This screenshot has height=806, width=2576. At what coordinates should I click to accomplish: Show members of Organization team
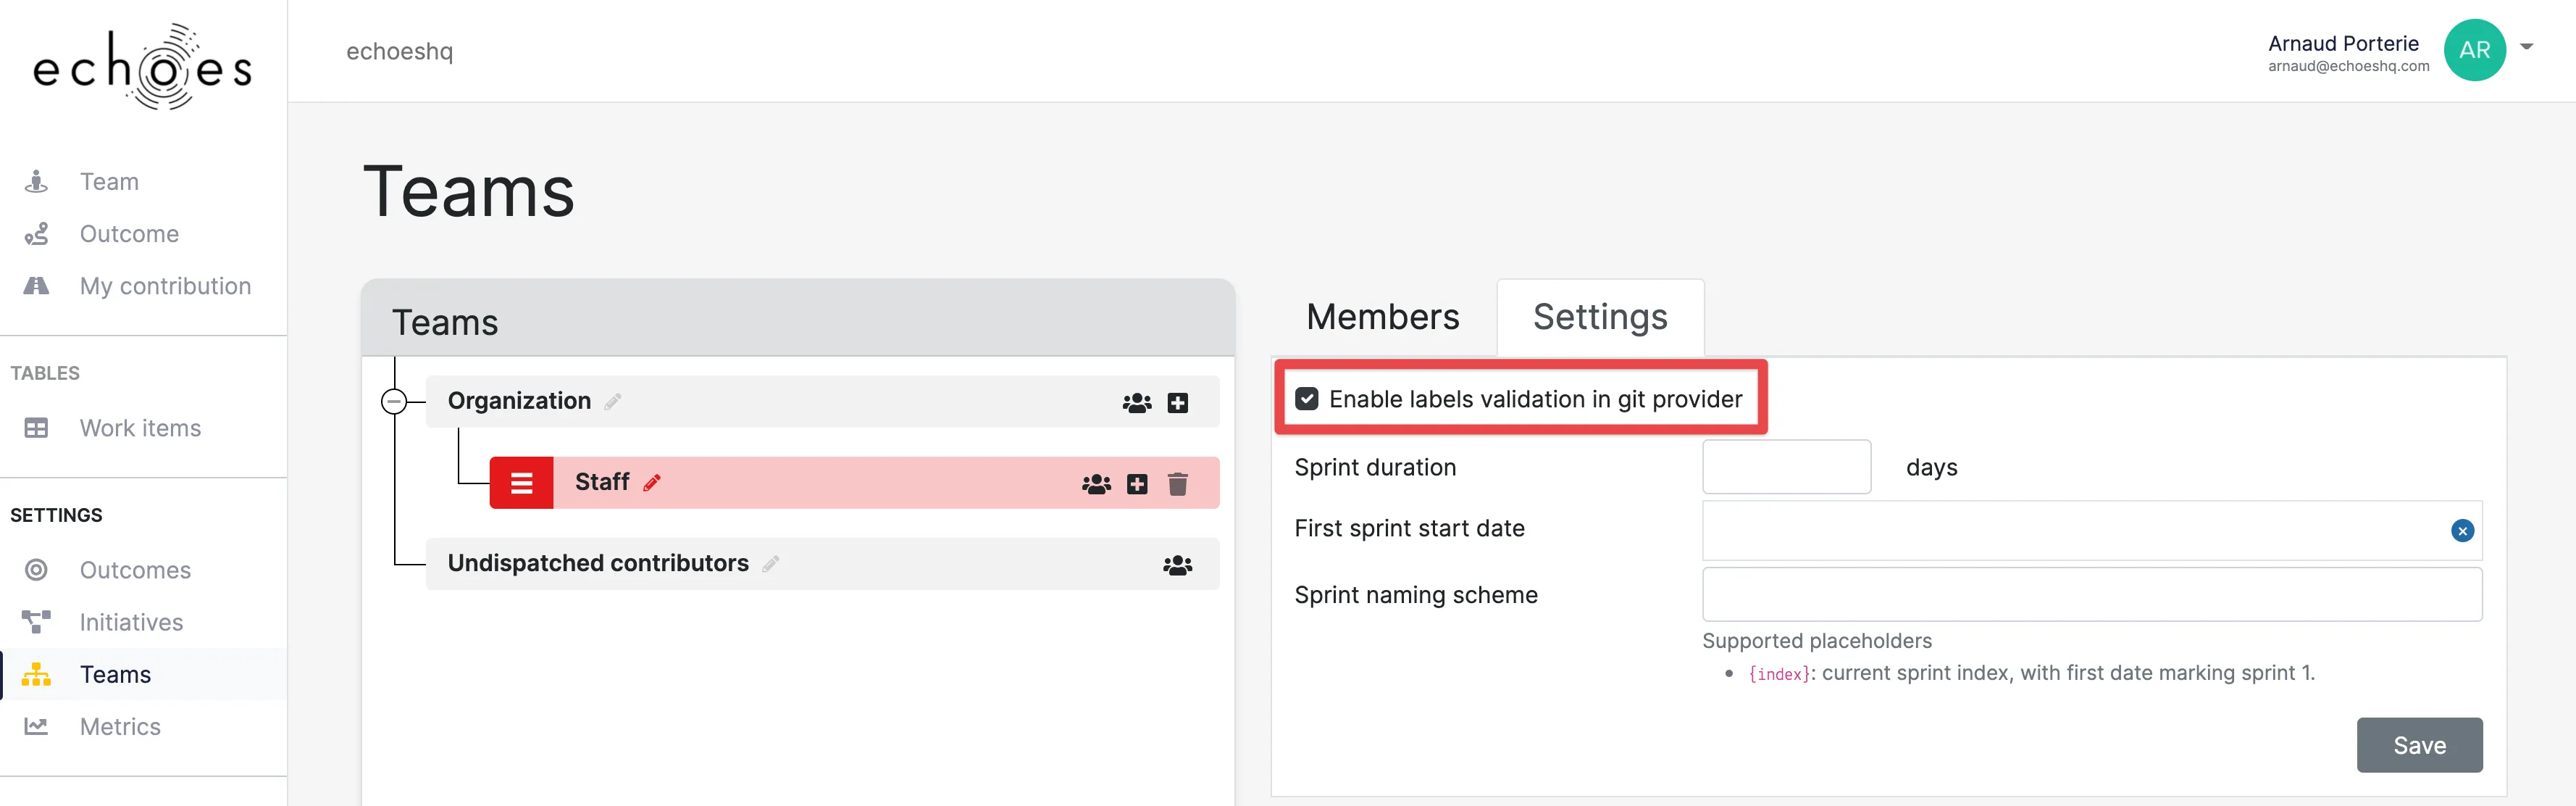coord(1137,403)
